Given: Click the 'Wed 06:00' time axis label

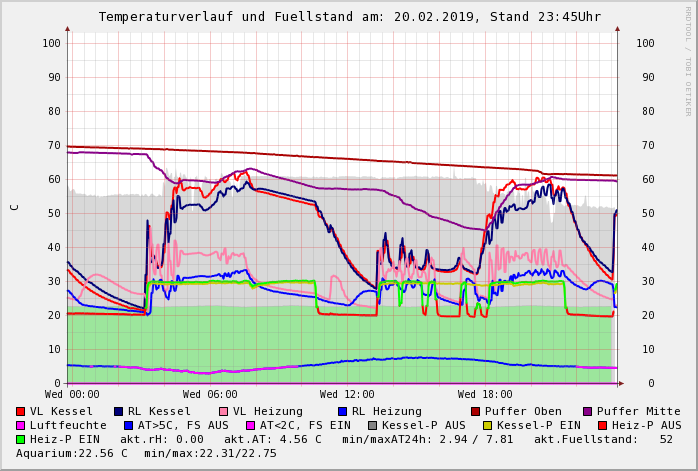Looking at the screenshot, I should click(x=210, y=395).
